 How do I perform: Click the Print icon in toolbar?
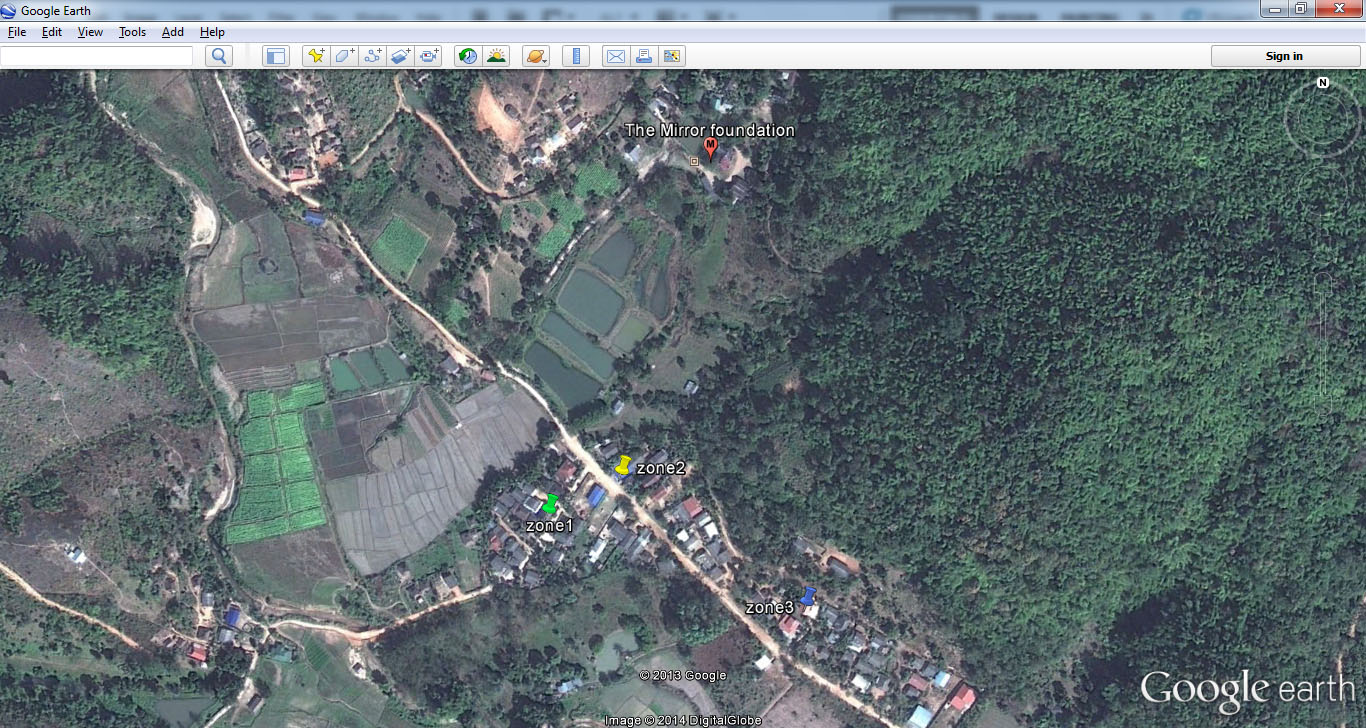click(x=643, y=56)
